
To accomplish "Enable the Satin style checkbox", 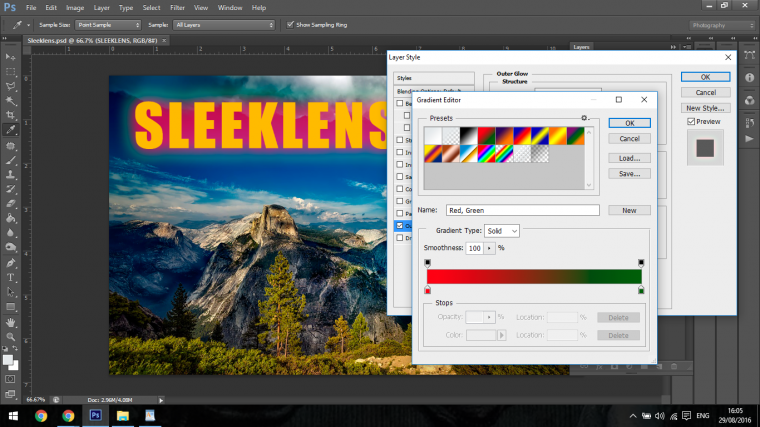I will [x=399, y=177].
